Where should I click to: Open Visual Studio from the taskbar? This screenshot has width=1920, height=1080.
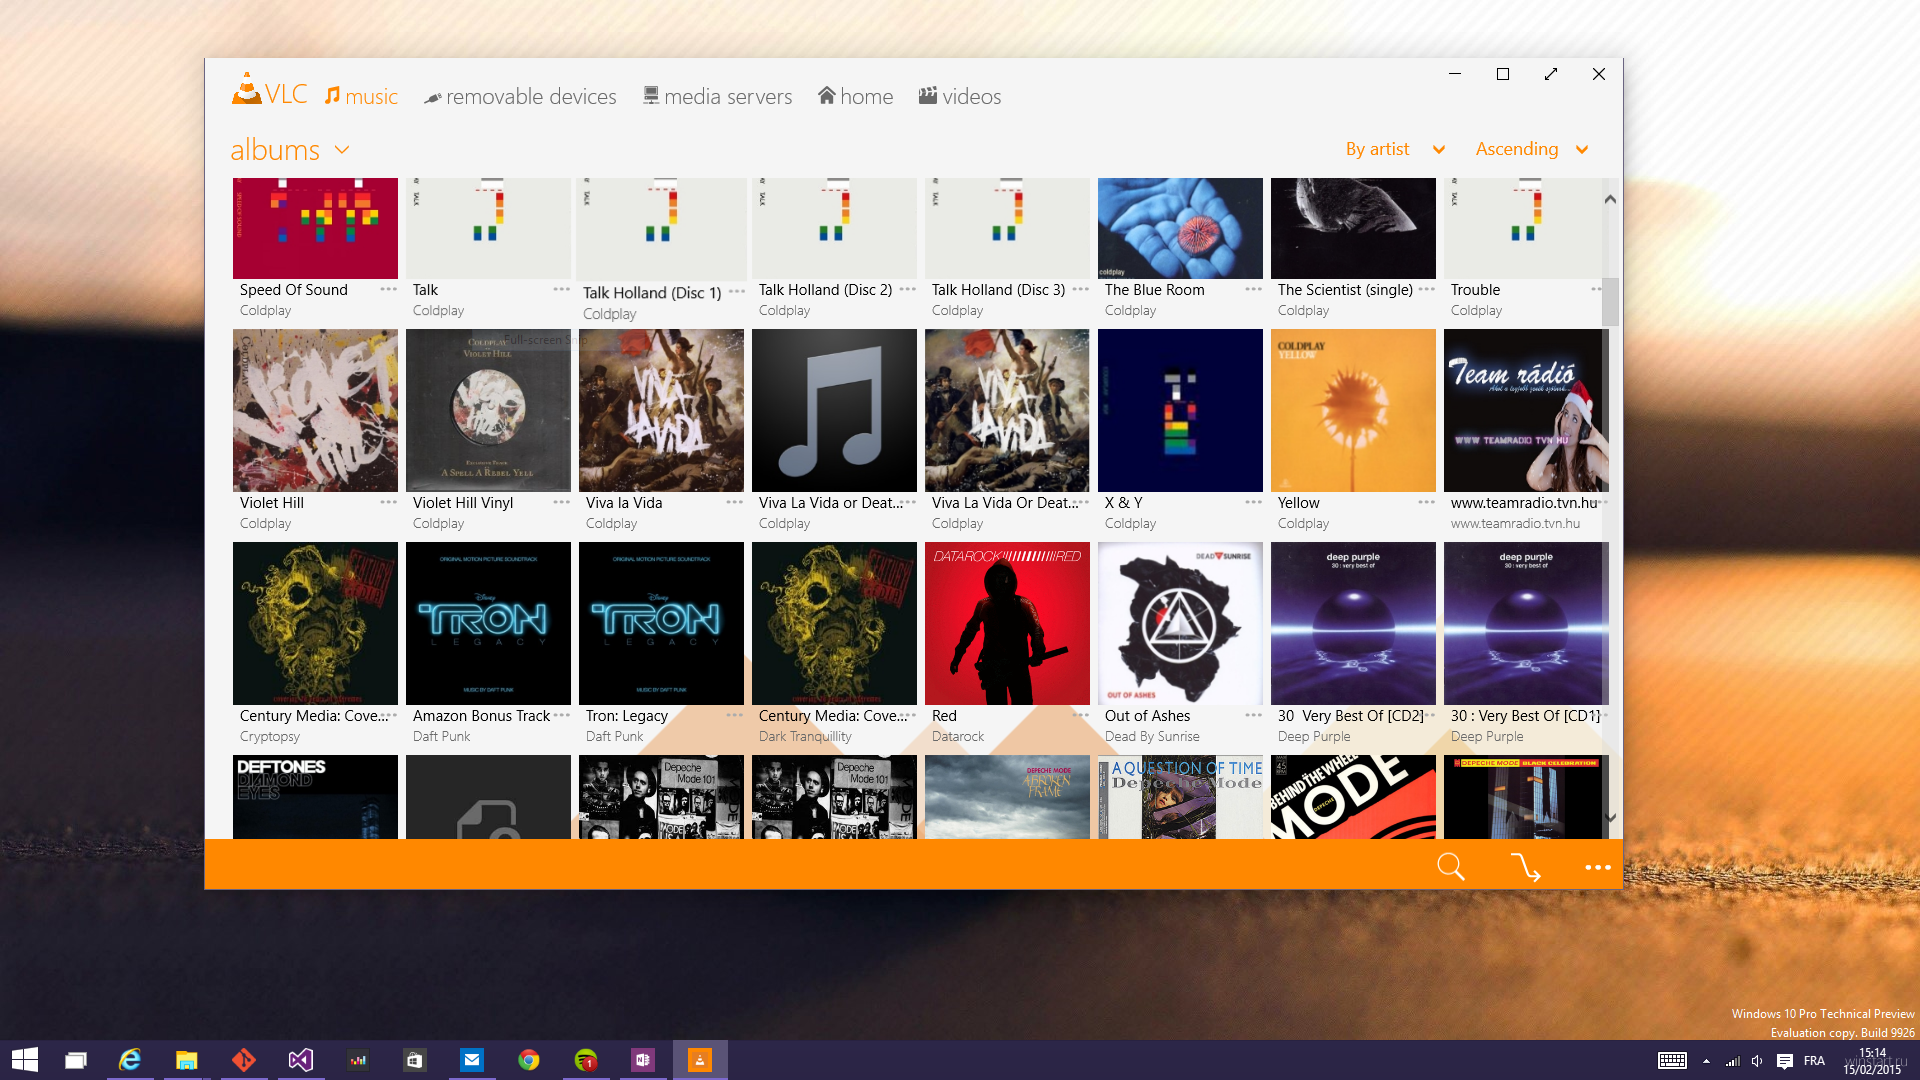point(300,1059)
